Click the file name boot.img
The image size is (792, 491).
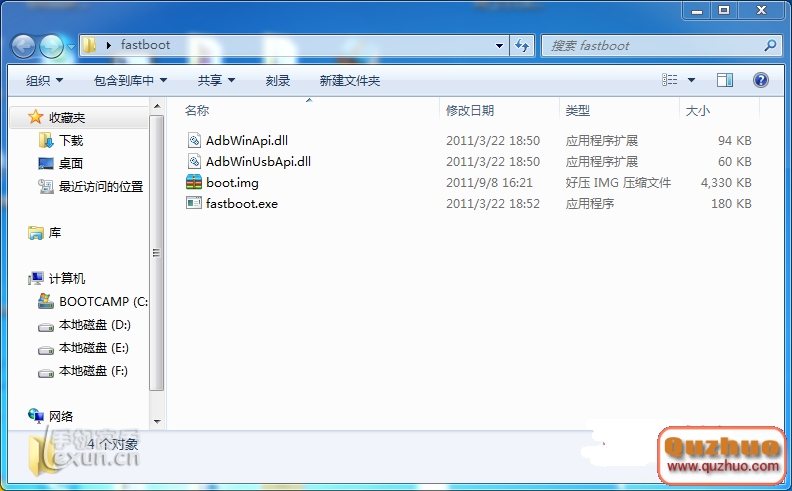tap(232, 183)
